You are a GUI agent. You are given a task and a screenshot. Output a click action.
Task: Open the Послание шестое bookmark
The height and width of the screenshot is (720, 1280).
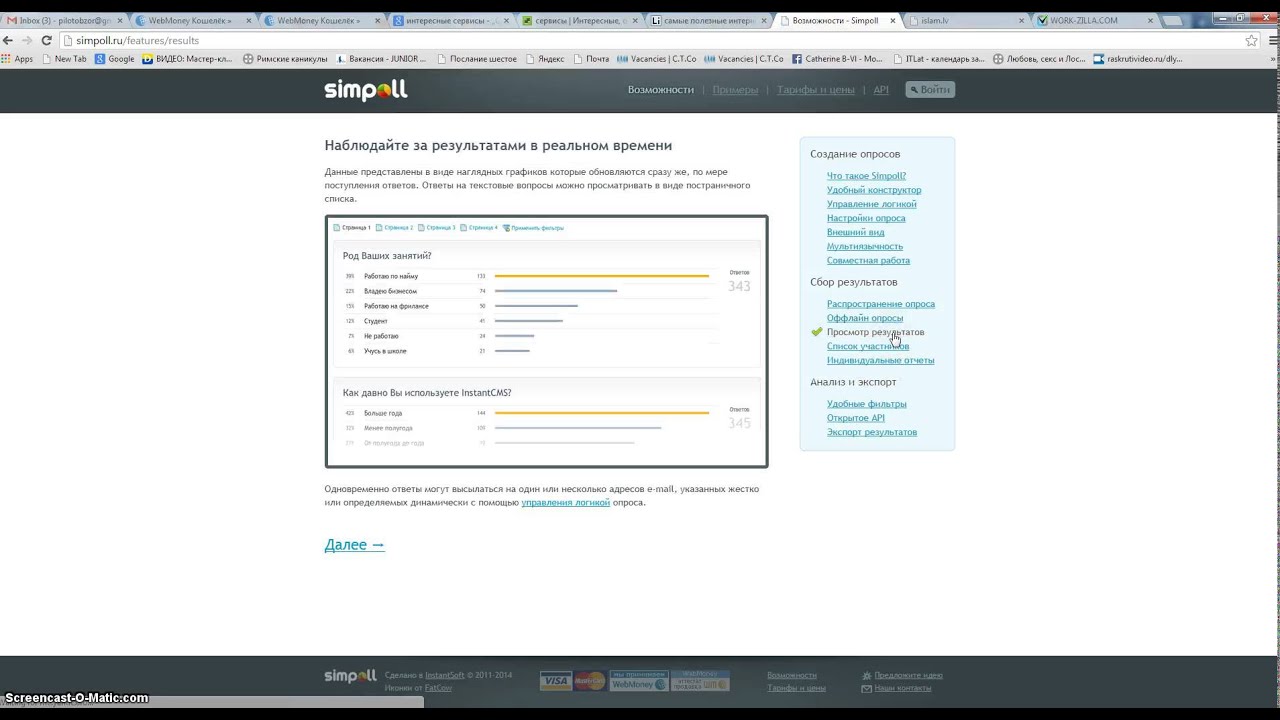click(476, 59)
